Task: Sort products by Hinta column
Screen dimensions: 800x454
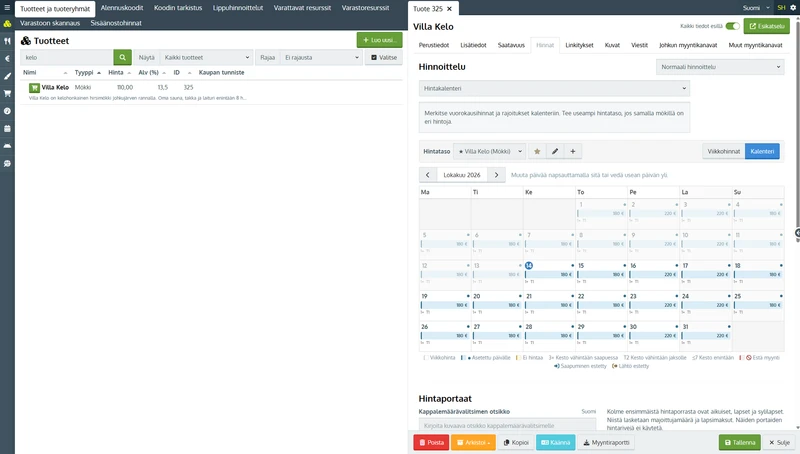Action: pos(115,72)
